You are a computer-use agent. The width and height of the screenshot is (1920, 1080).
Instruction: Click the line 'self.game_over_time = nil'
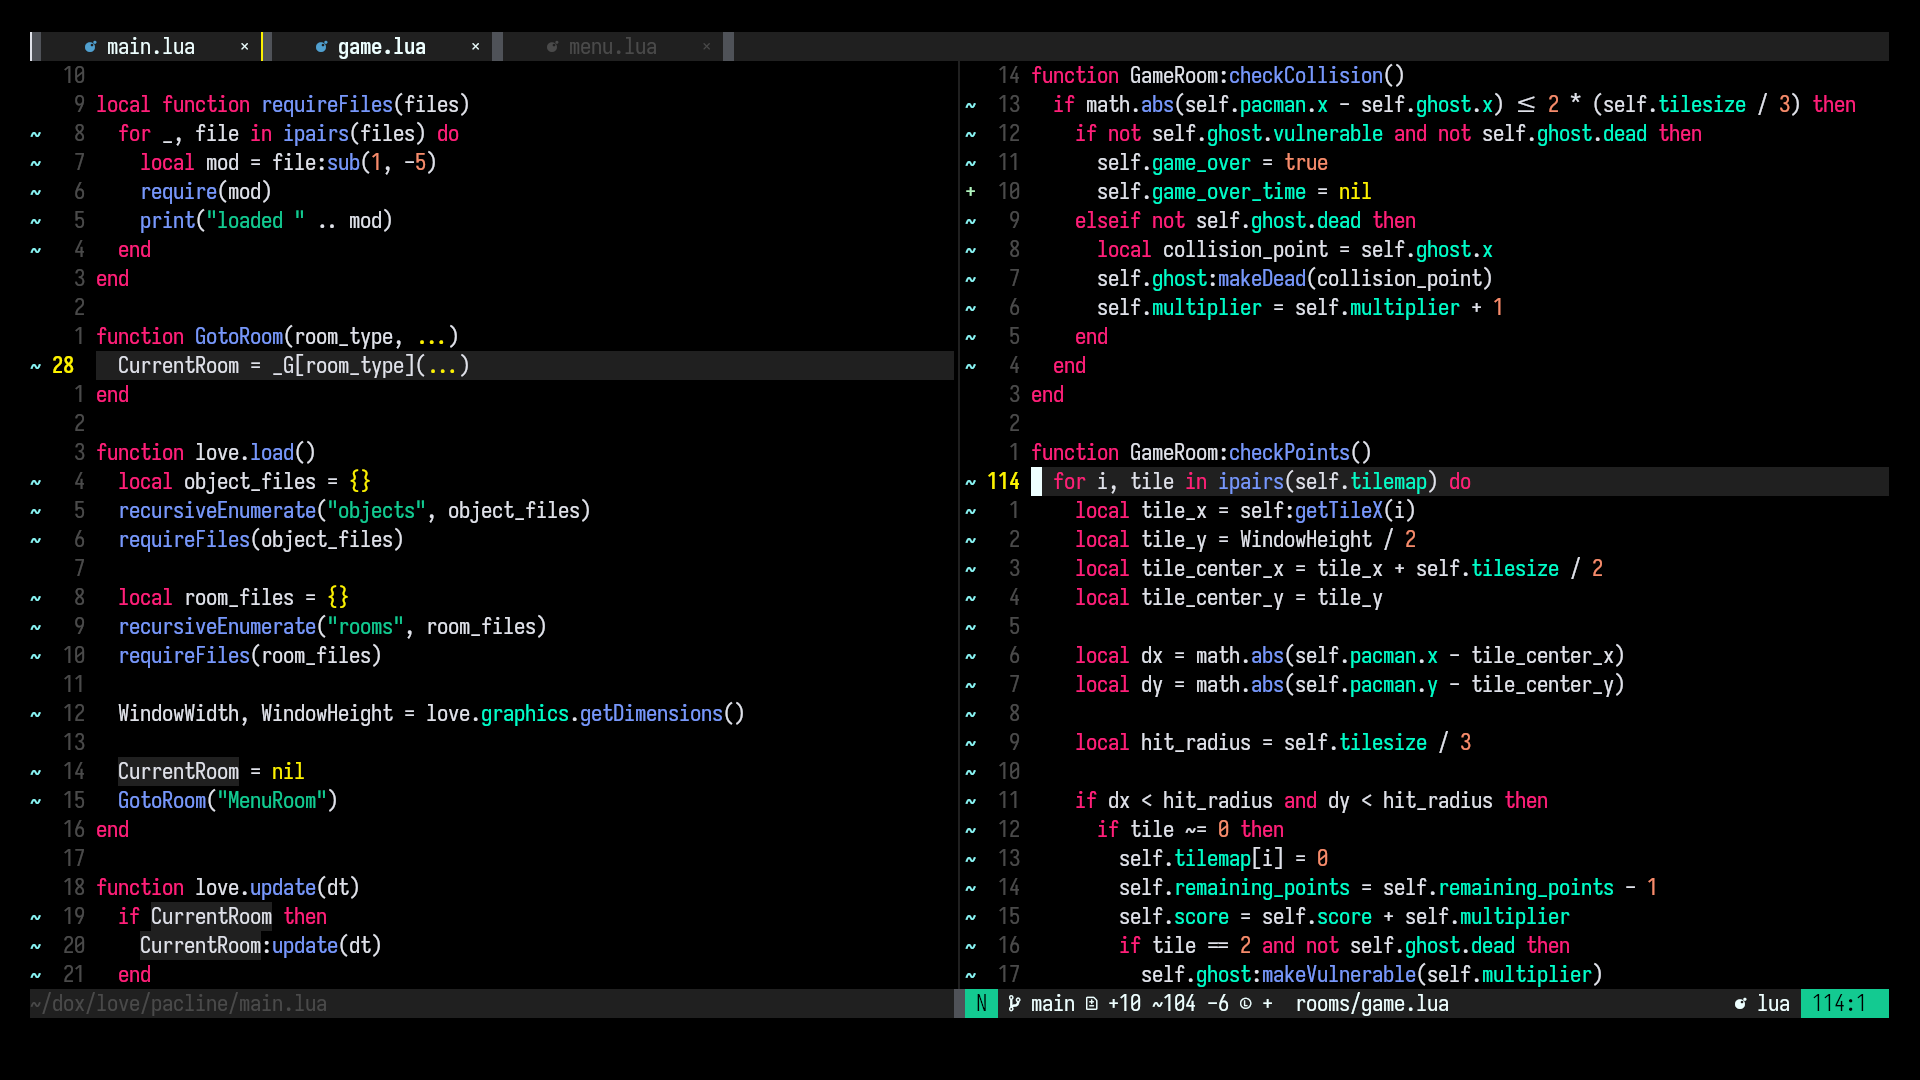click(1235, 192)
